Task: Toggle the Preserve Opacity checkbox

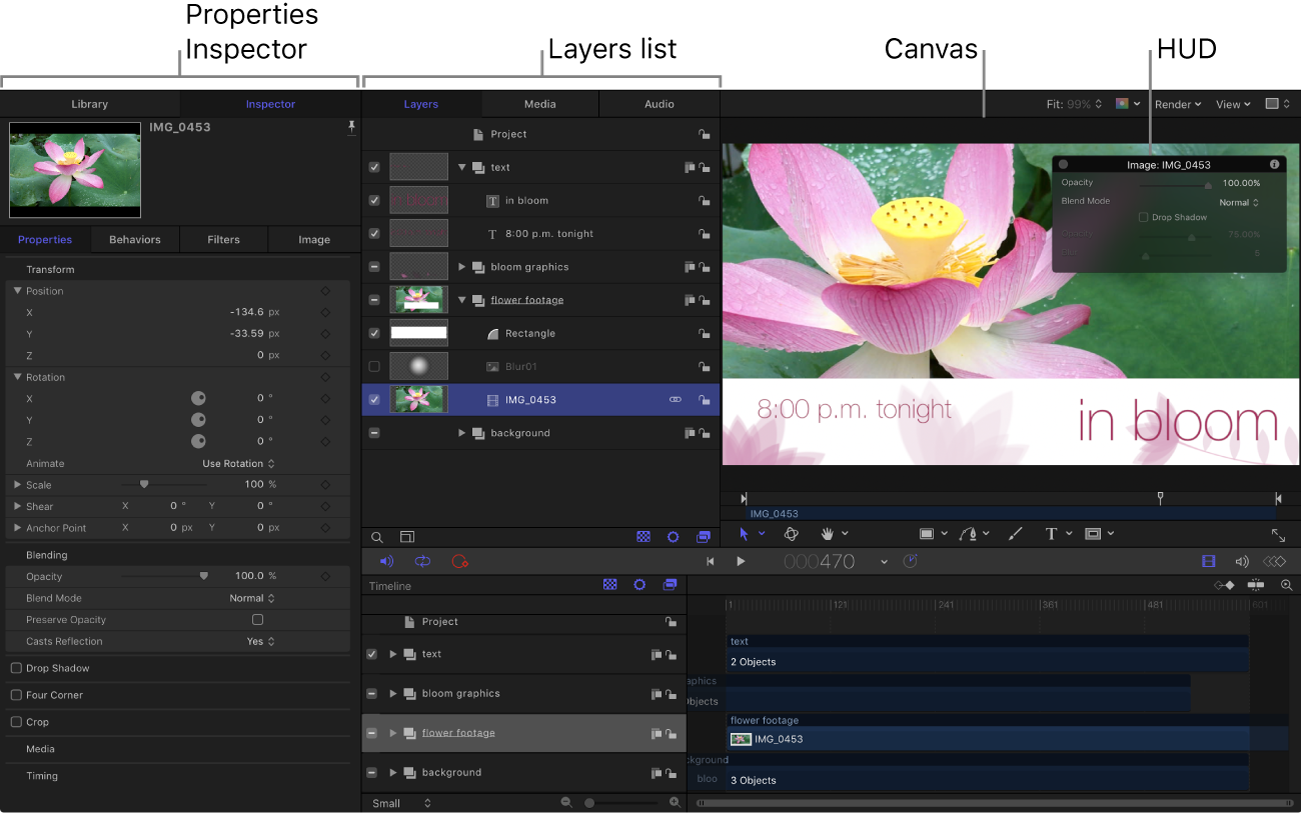Action: [x=257, y=620]
